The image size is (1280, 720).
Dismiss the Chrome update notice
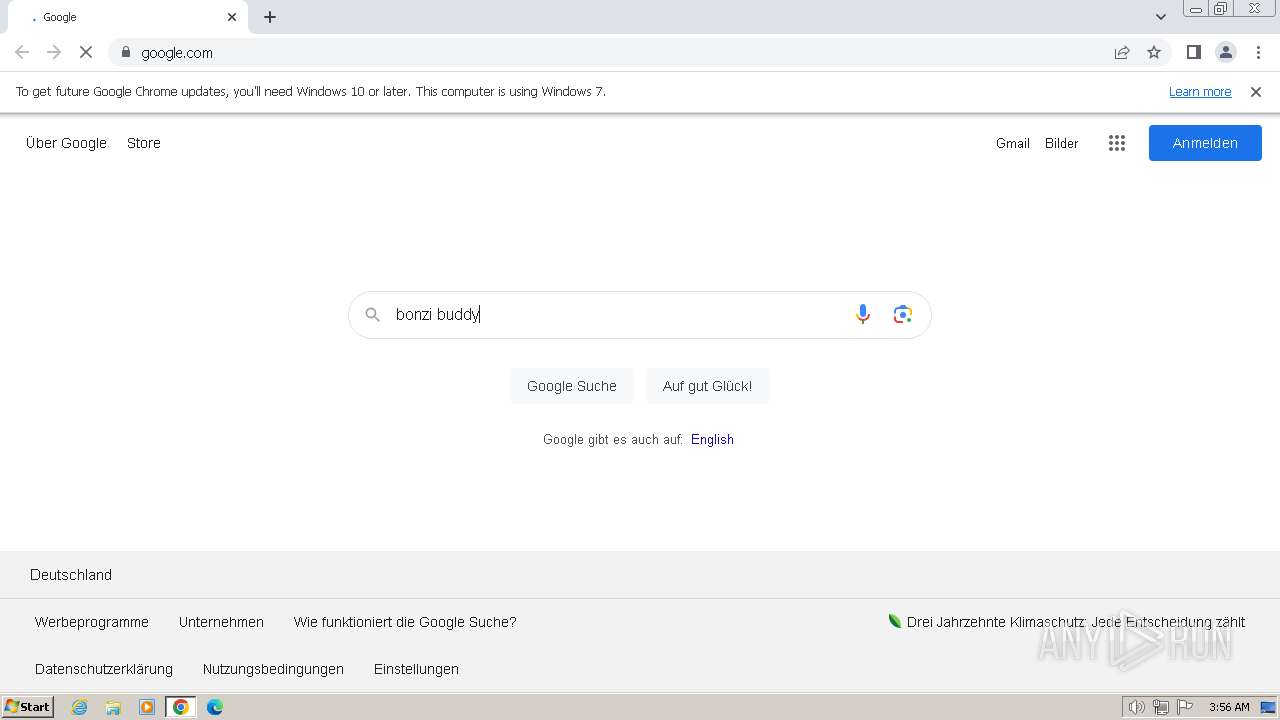coord(1256,92)
